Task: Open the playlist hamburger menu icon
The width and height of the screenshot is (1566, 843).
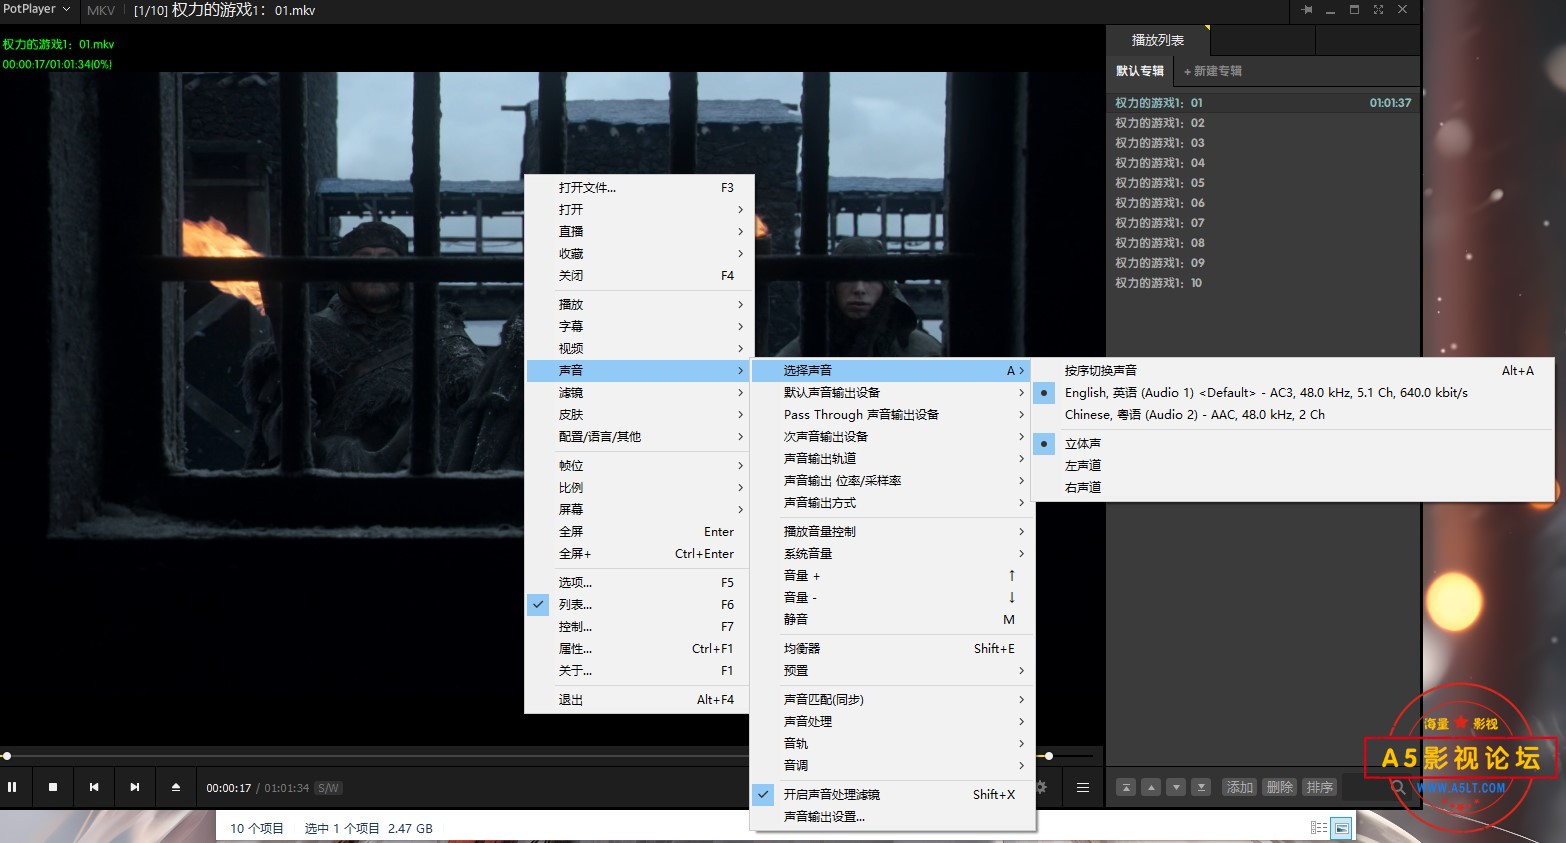Action: 1083,787
